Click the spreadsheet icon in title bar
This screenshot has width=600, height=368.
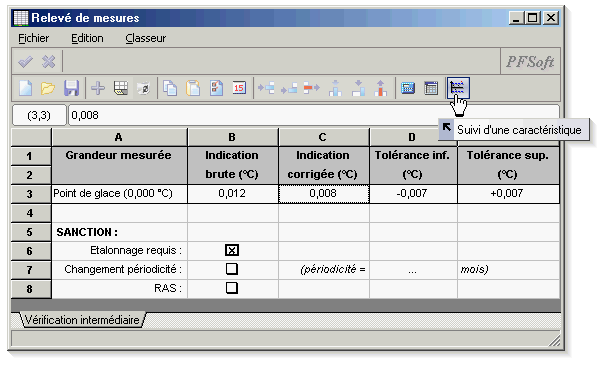pyautogui.click(x=21, y=18)
